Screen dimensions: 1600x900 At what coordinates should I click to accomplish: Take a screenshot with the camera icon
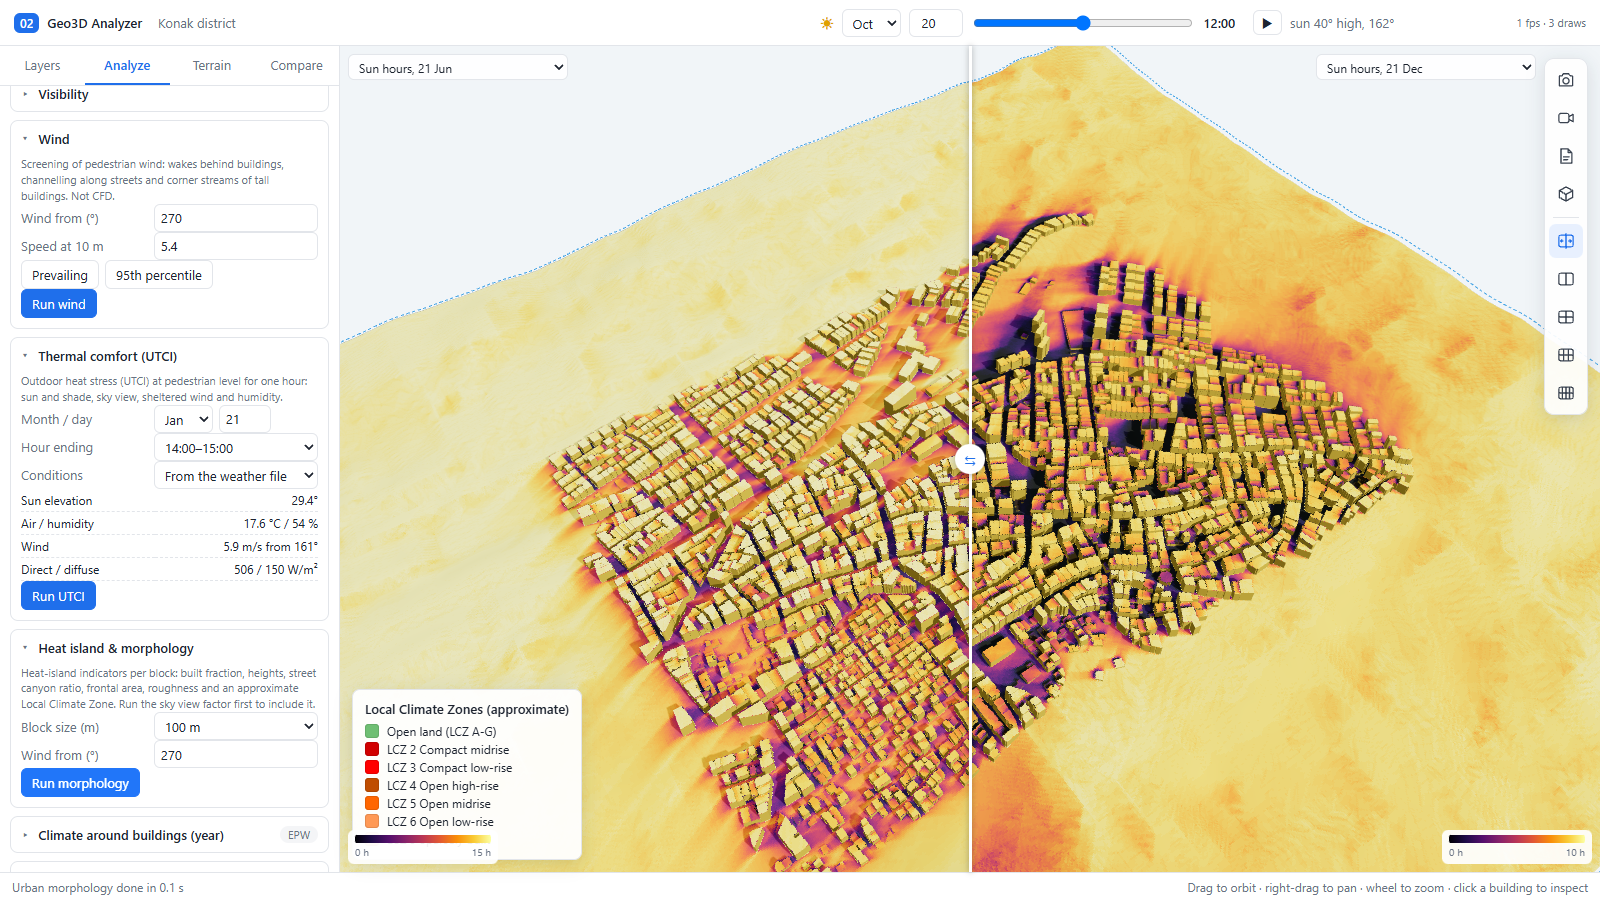click(1566, 80)
